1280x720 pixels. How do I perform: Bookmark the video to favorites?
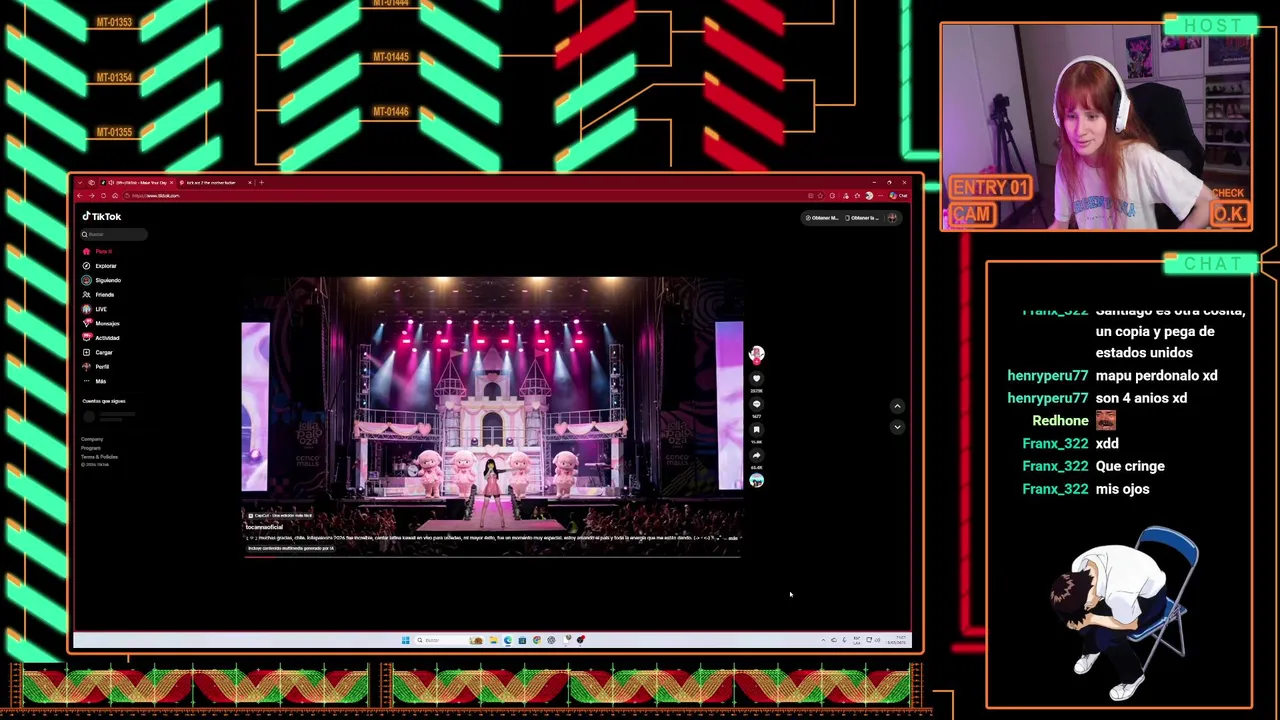point(756,429)
